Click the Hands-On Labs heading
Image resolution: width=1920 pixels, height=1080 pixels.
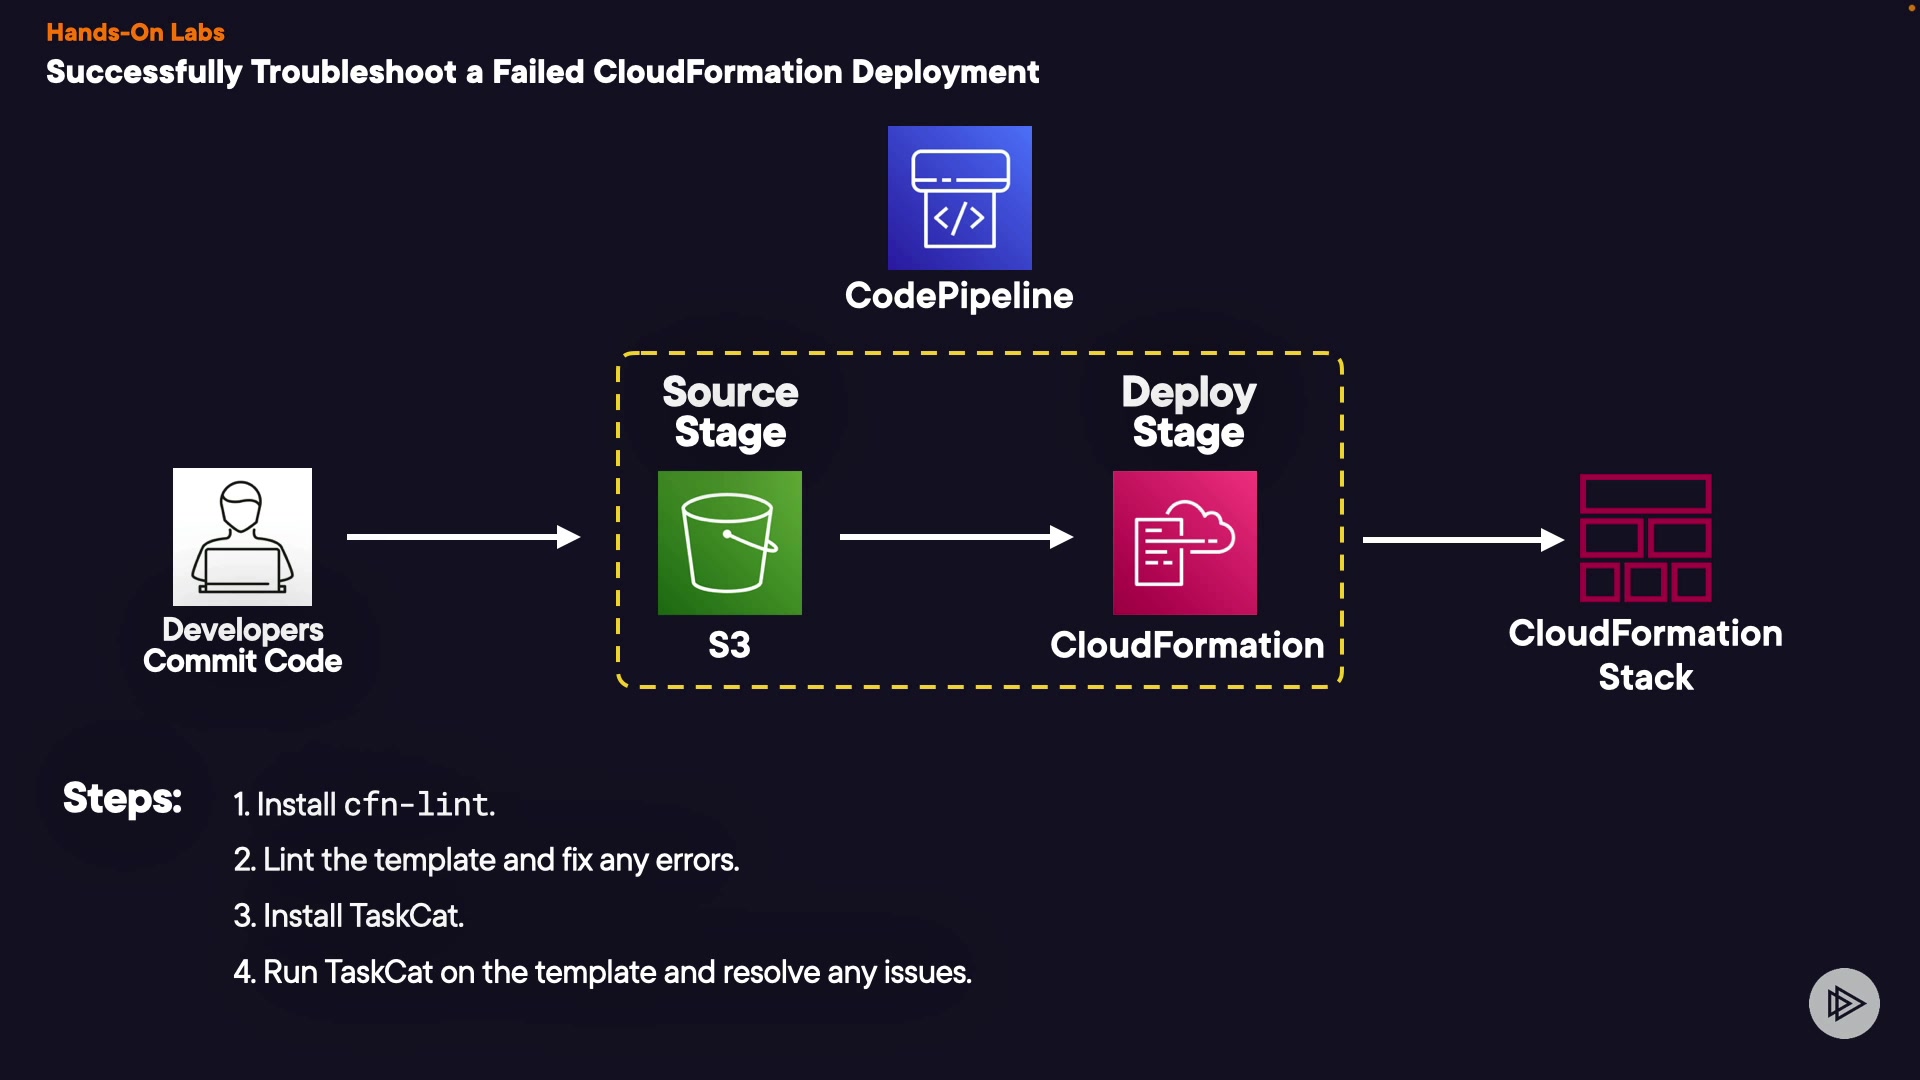pos(135,32)
